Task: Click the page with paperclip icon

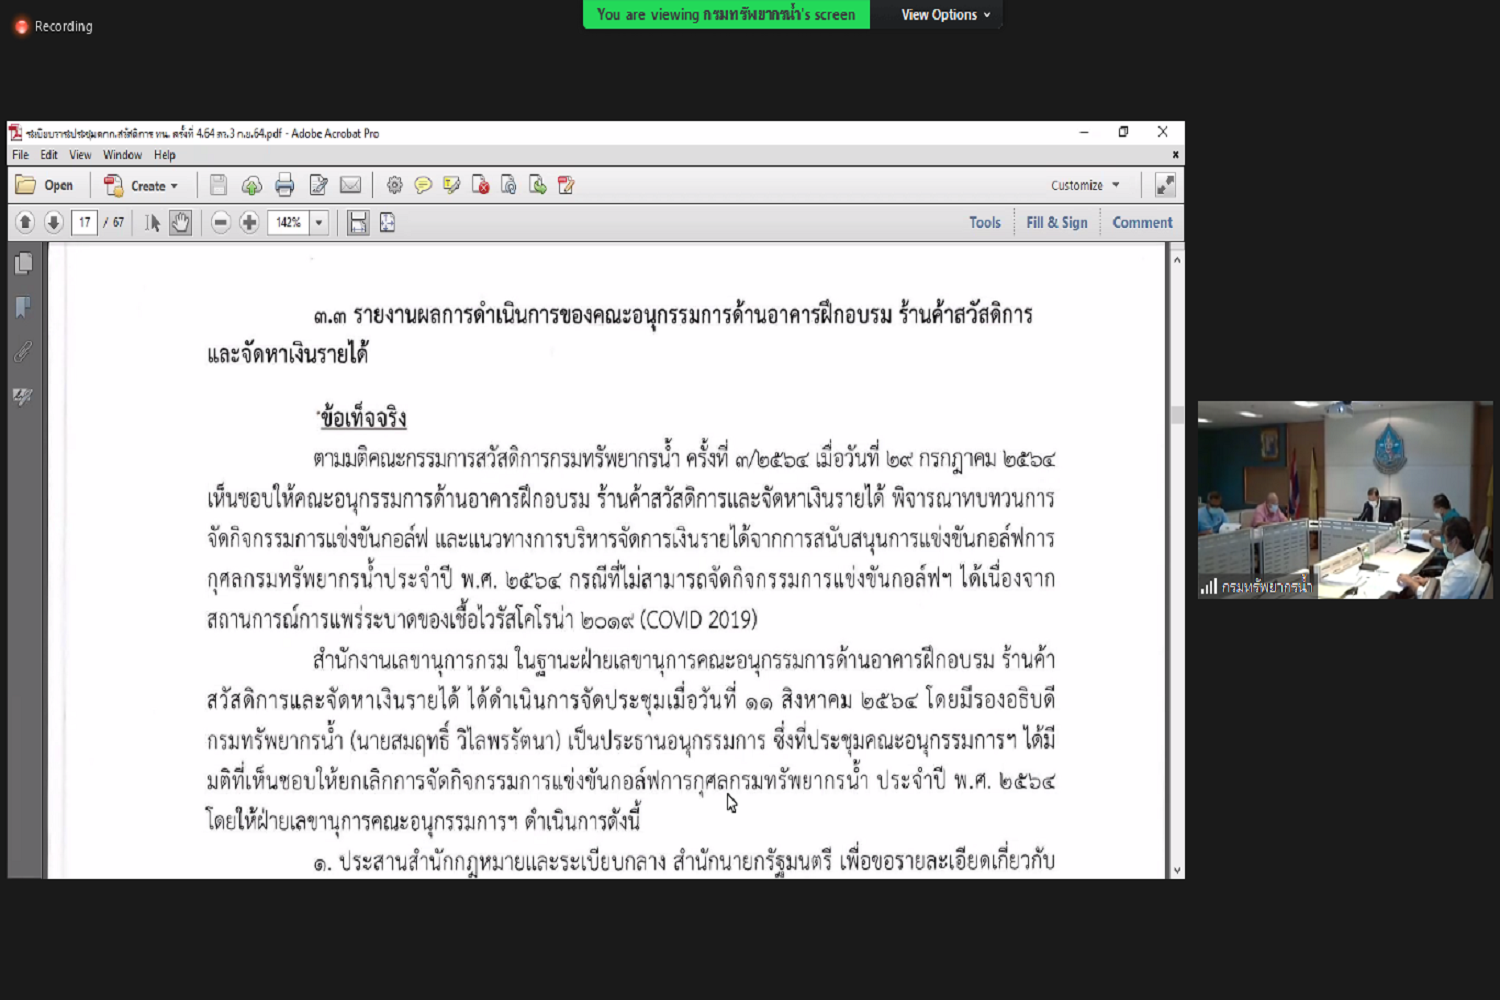Action: click(509, 185)
